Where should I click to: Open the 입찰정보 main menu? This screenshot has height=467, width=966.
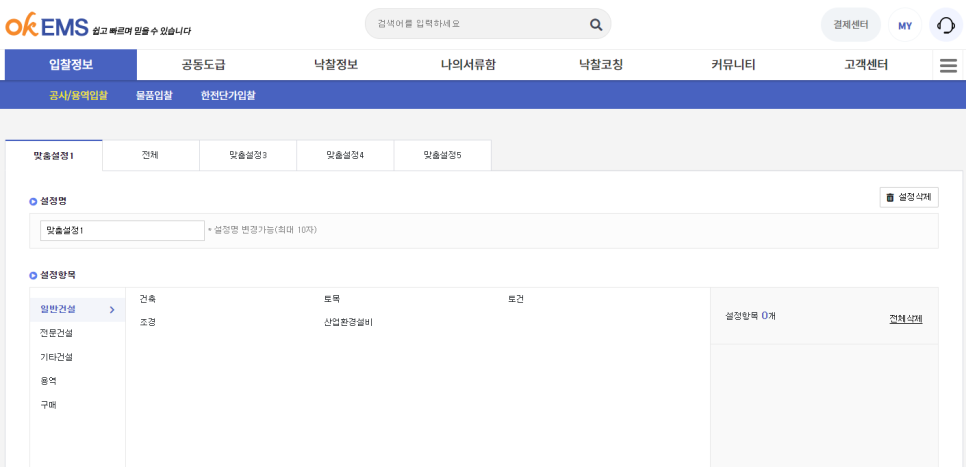click(x=71, y=65)
